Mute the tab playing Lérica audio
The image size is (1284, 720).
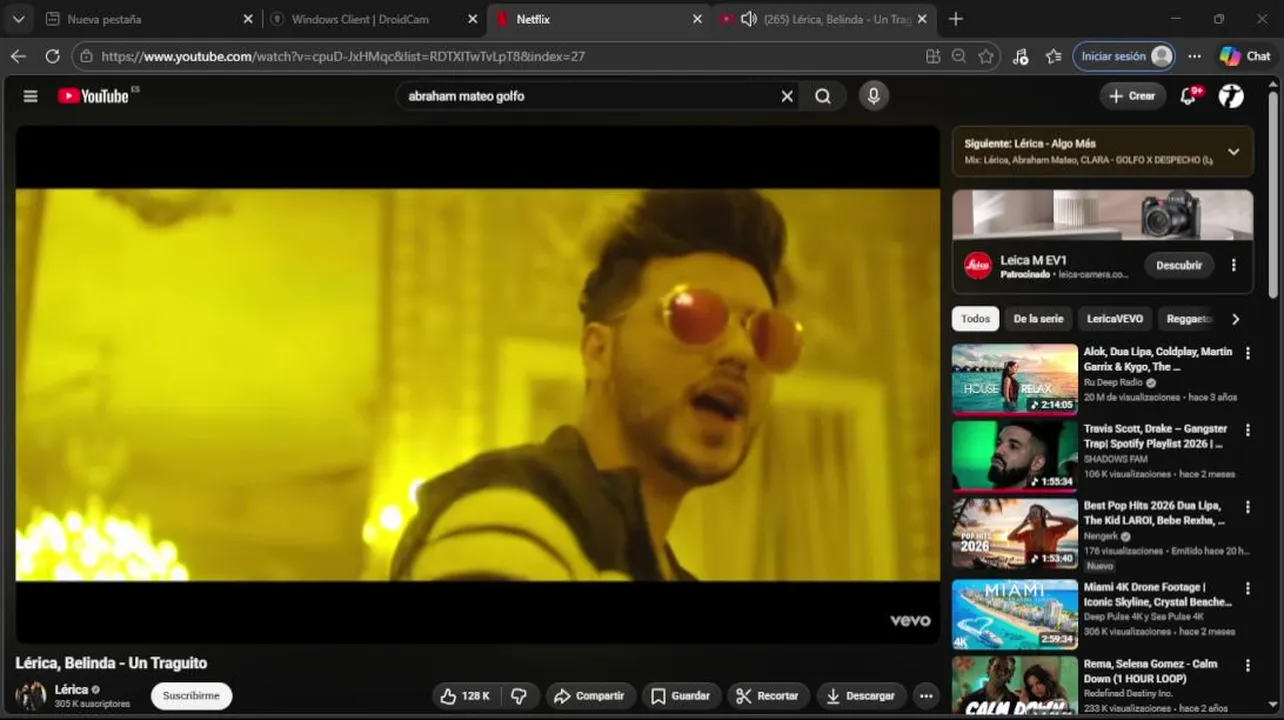[x=748, y=19]
